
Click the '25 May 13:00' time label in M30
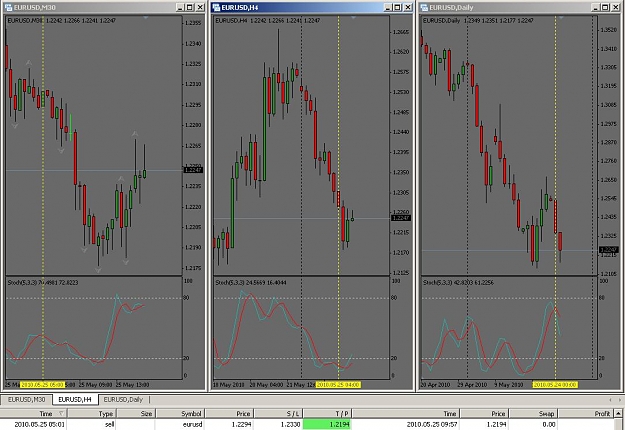point(132,385)
